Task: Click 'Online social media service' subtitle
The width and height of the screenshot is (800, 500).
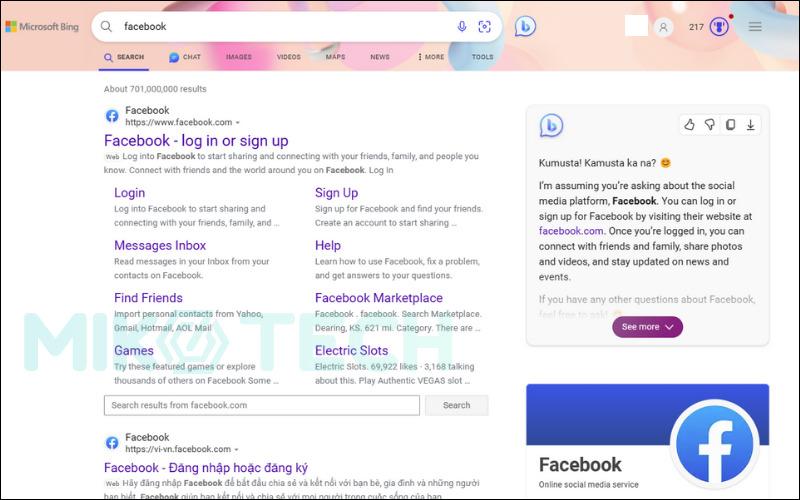Action: click(x=588, y=485)
